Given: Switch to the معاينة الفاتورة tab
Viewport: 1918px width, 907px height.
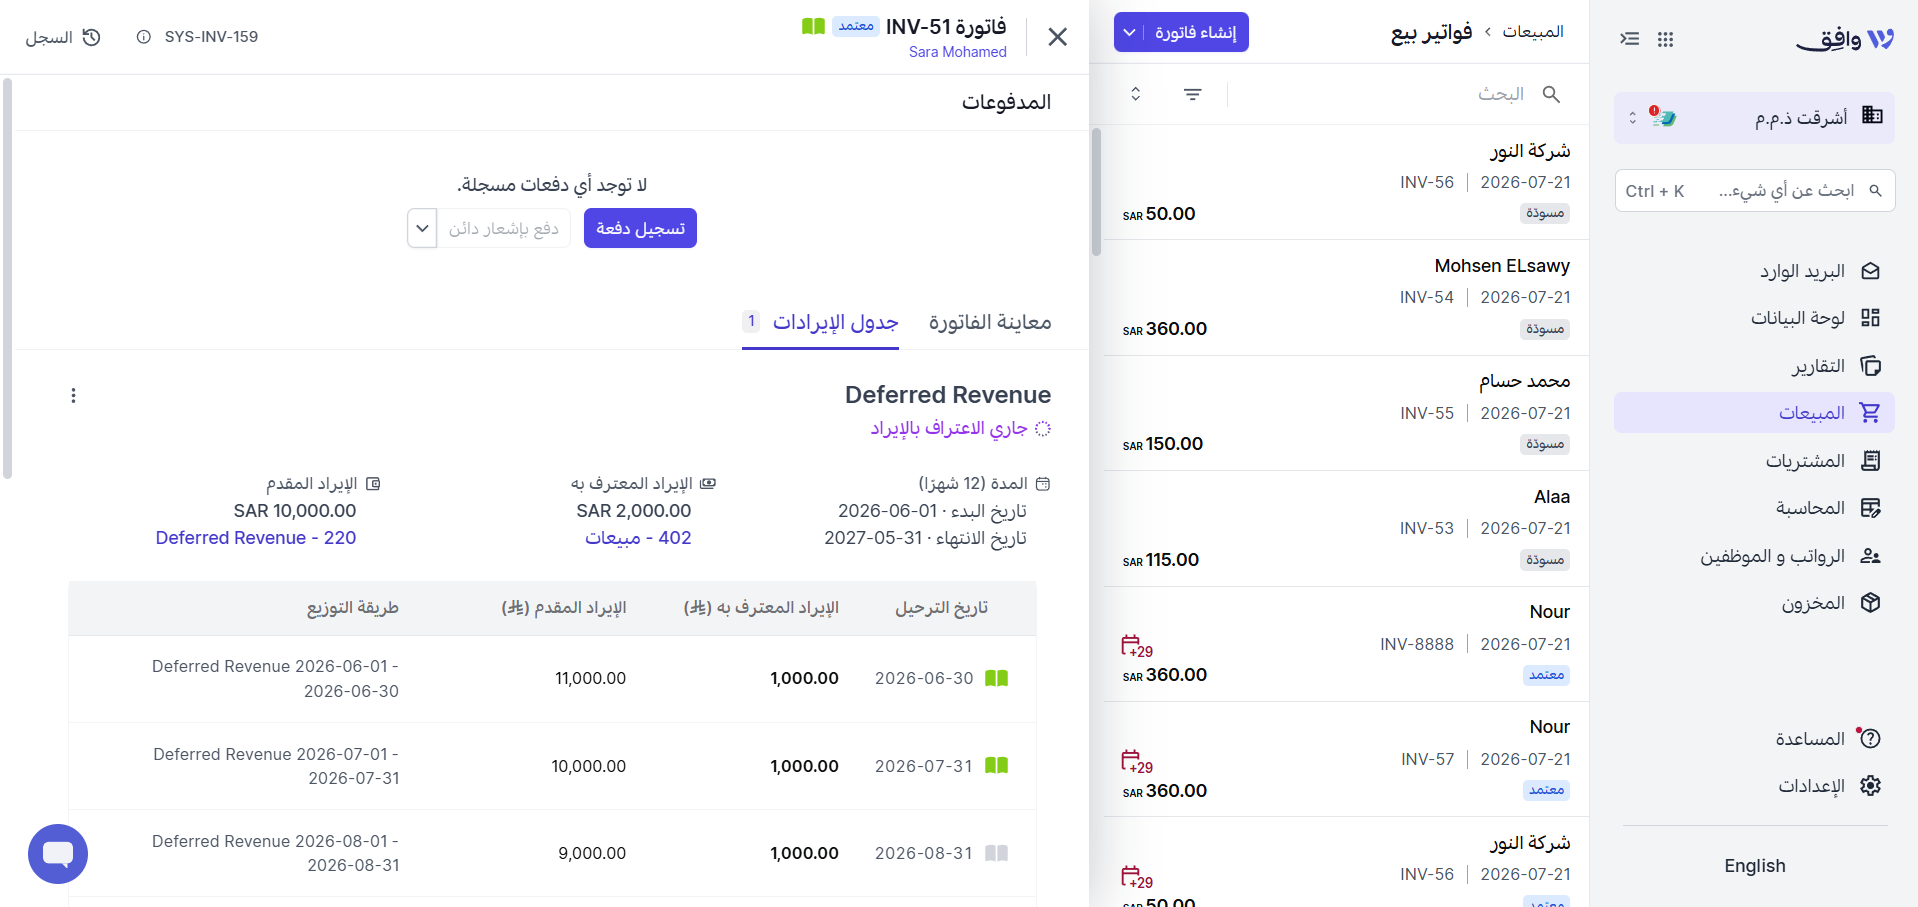Looking at the screenshot, I should [990, 322].
